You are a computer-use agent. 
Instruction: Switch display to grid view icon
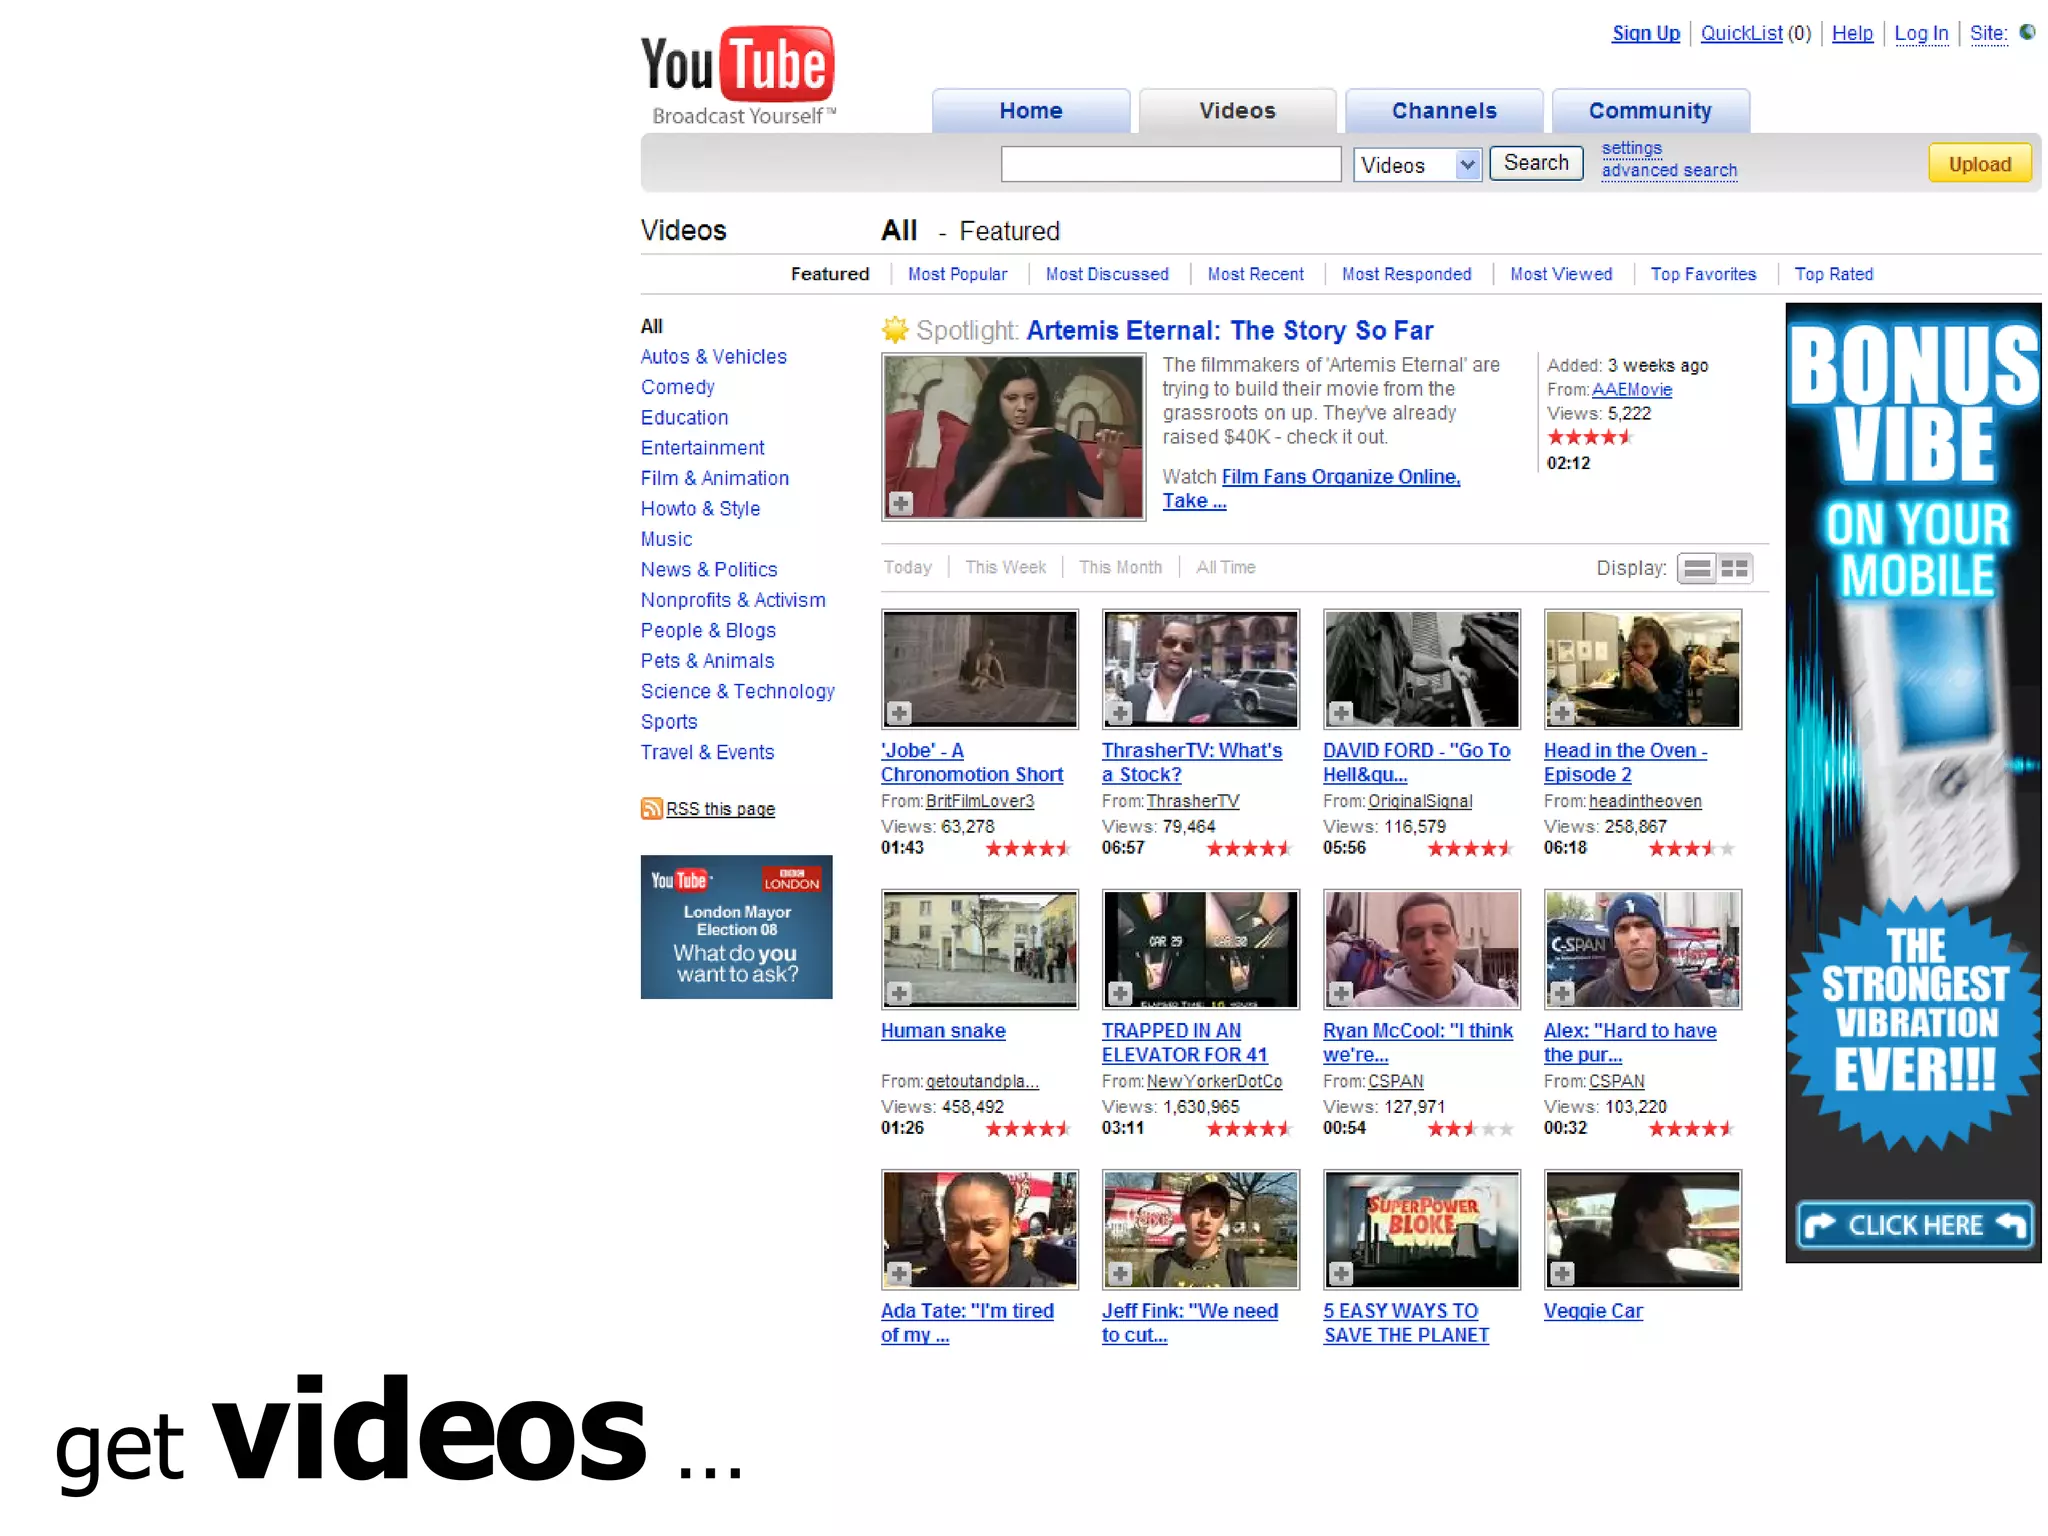point(1735,568)
